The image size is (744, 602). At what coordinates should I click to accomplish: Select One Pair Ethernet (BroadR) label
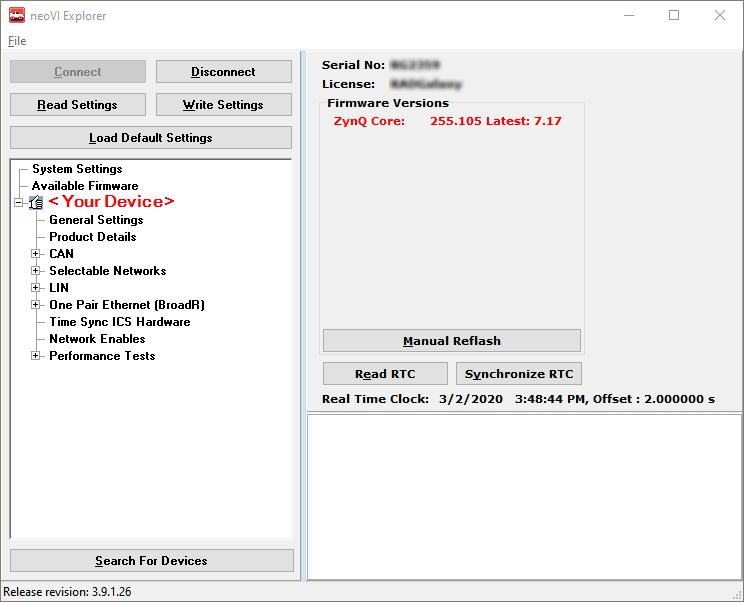point(127,305)
